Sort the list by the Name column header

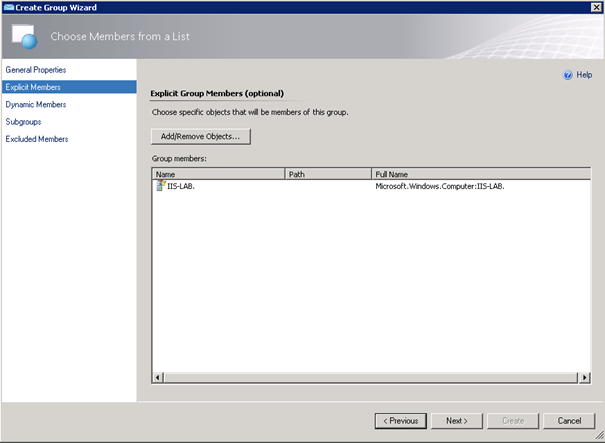218,174
